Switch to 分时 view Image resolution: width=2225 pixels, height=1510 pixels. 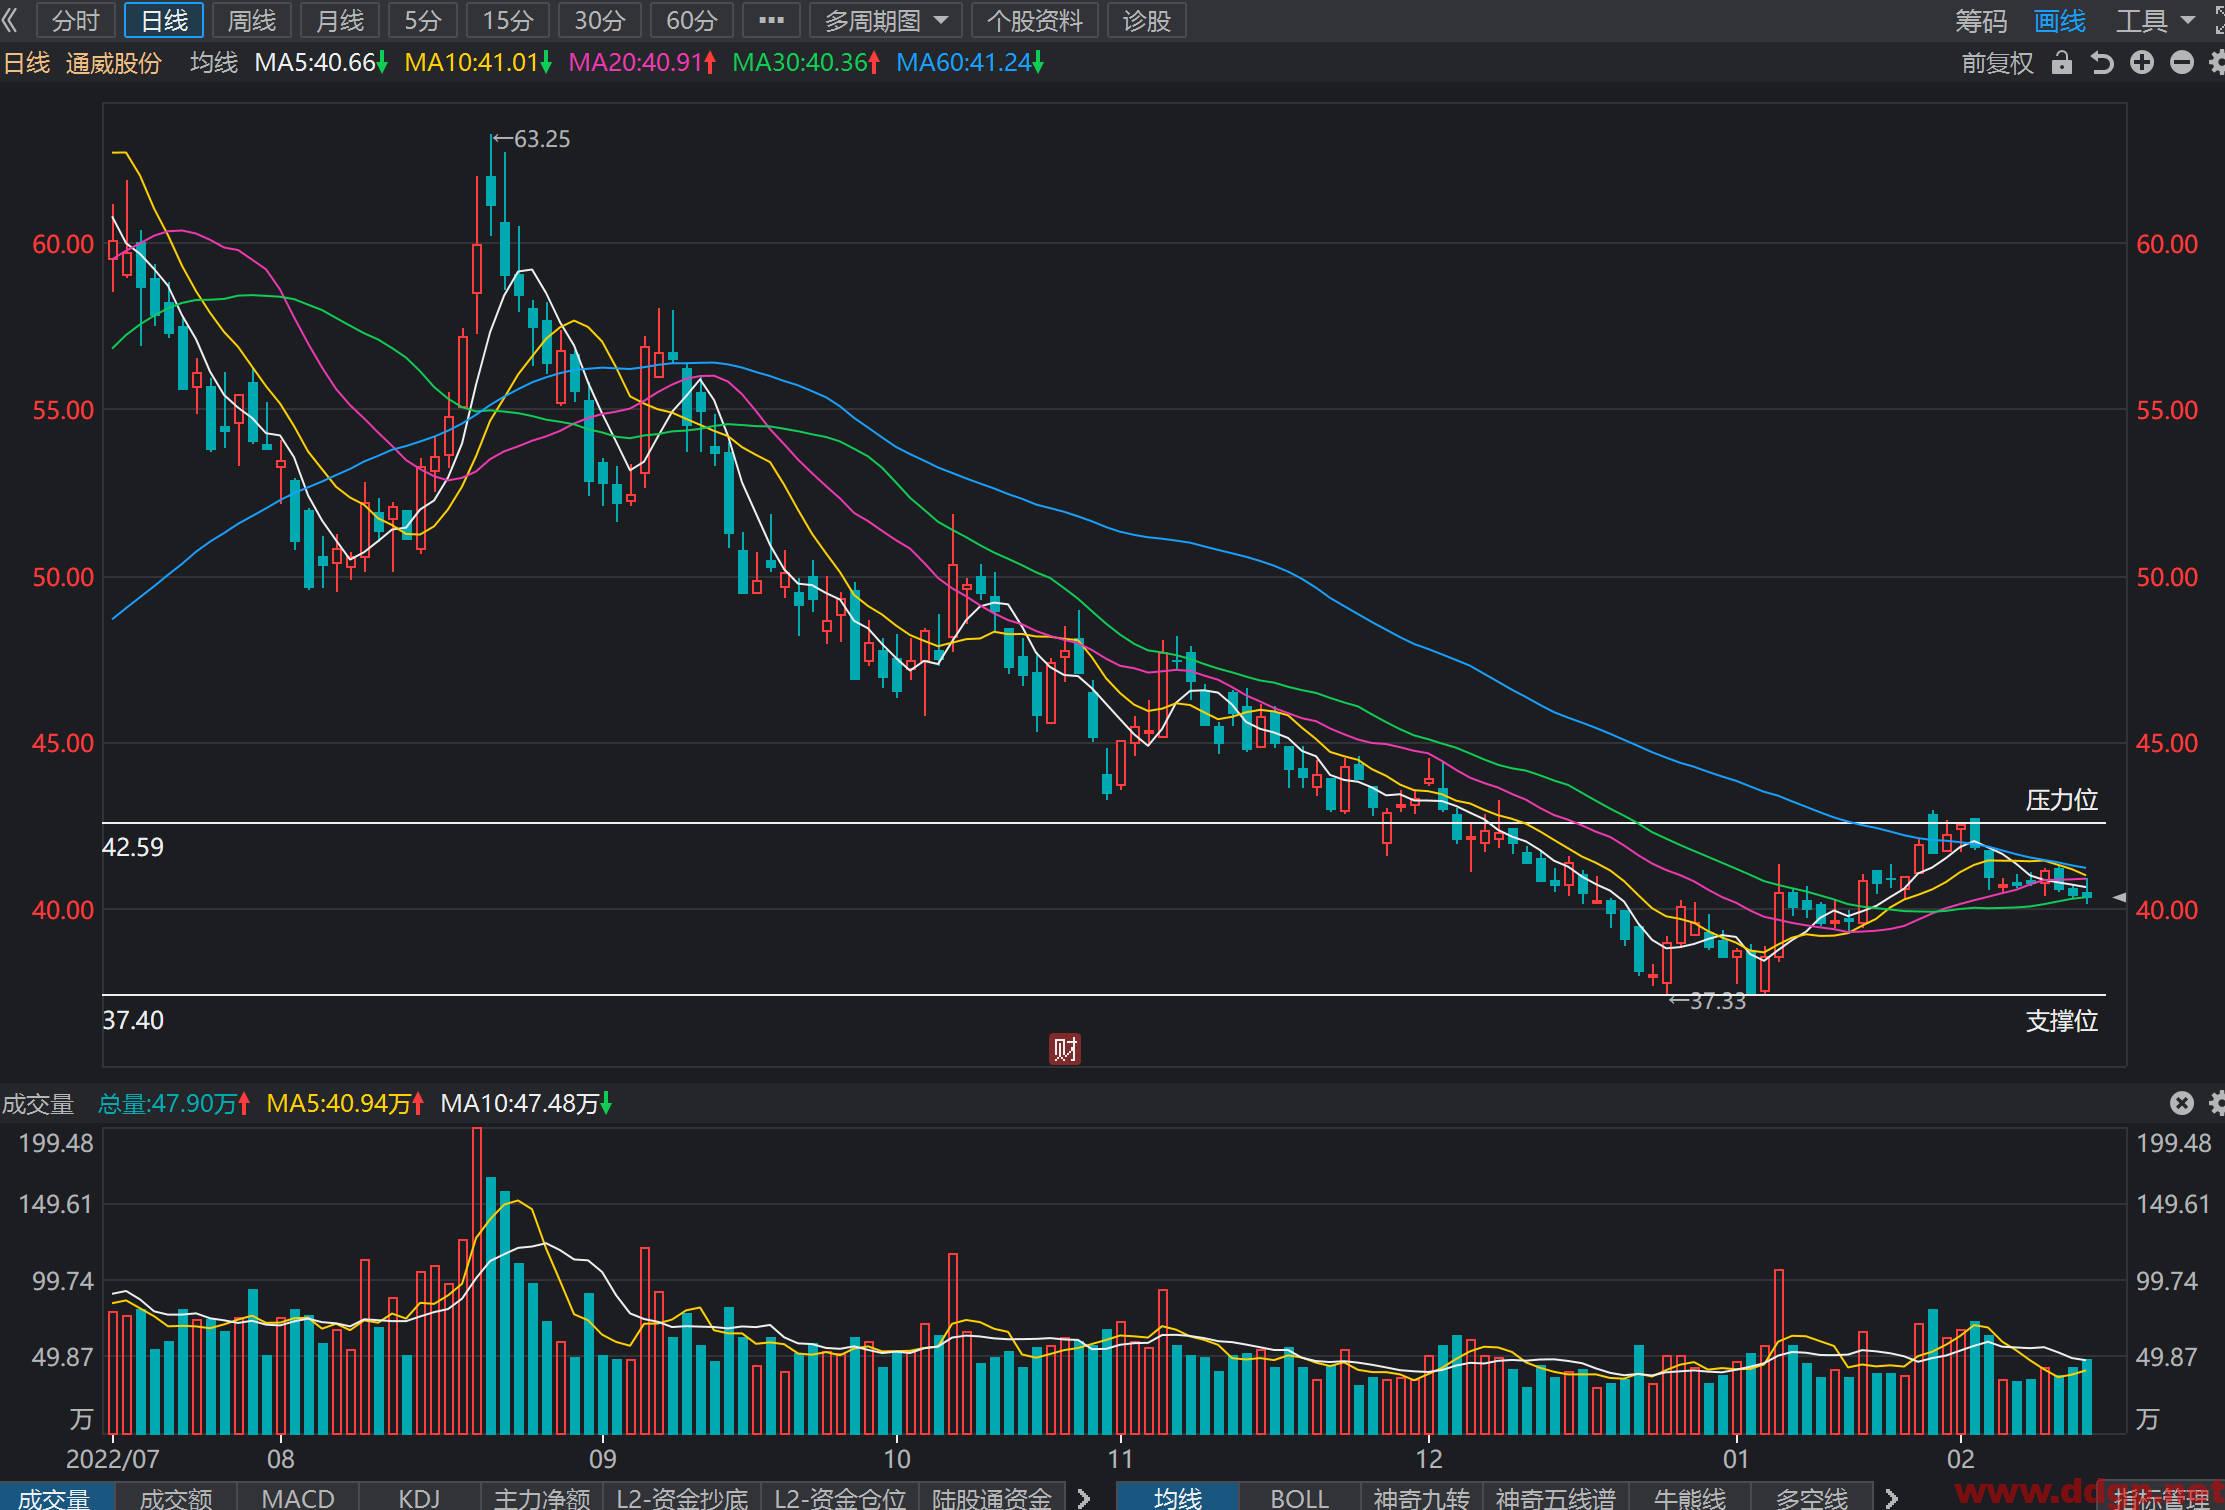(76, 20)
